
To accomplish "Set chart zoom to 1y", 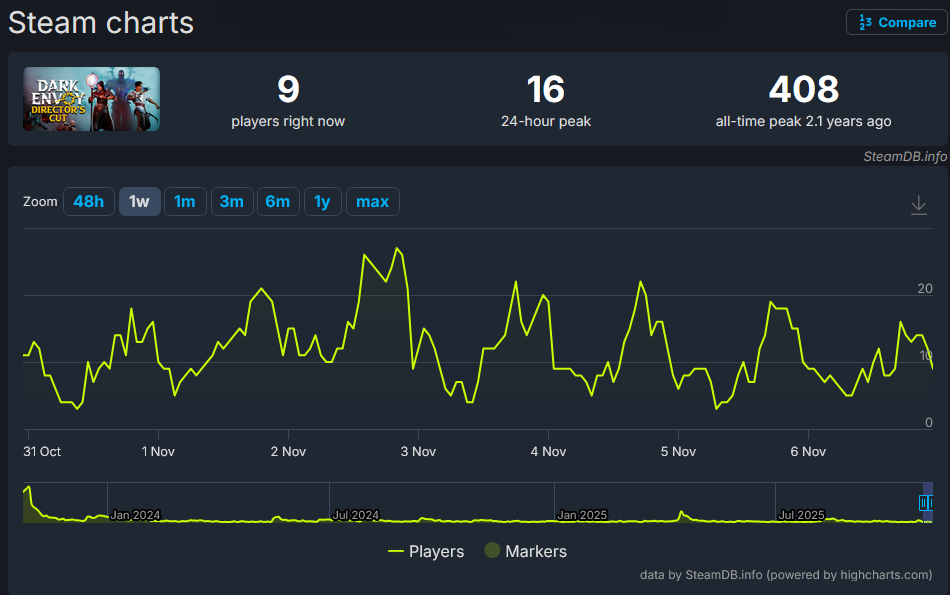I will coord(322,201).
